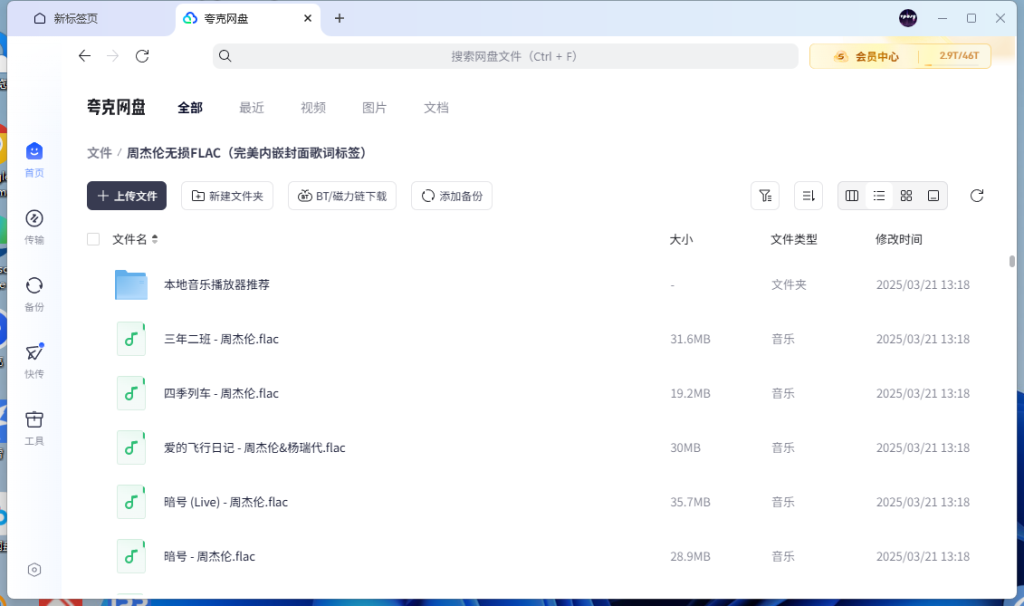This screenshot has height=606, width=1024.
Task: Open settings hexagon icon in sidebar
Action: tap(35, 570)
